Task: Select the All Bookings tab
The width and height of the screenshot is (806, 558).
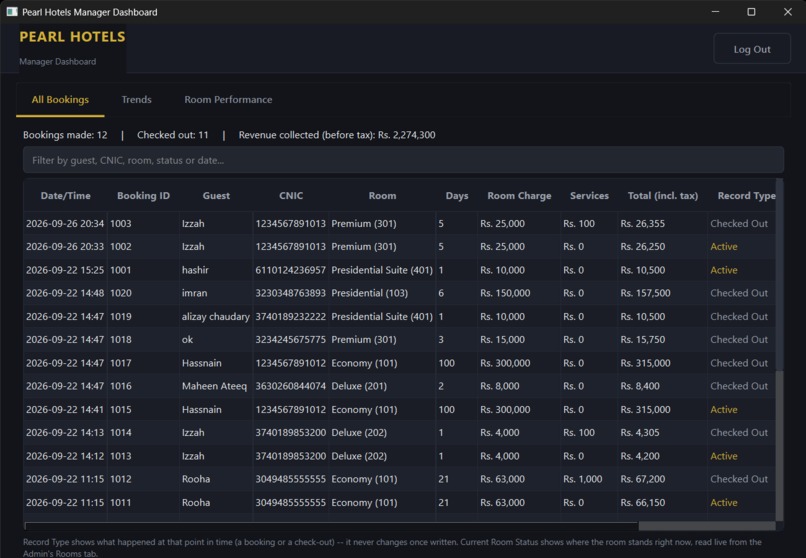Action: [x=60, y=100]
